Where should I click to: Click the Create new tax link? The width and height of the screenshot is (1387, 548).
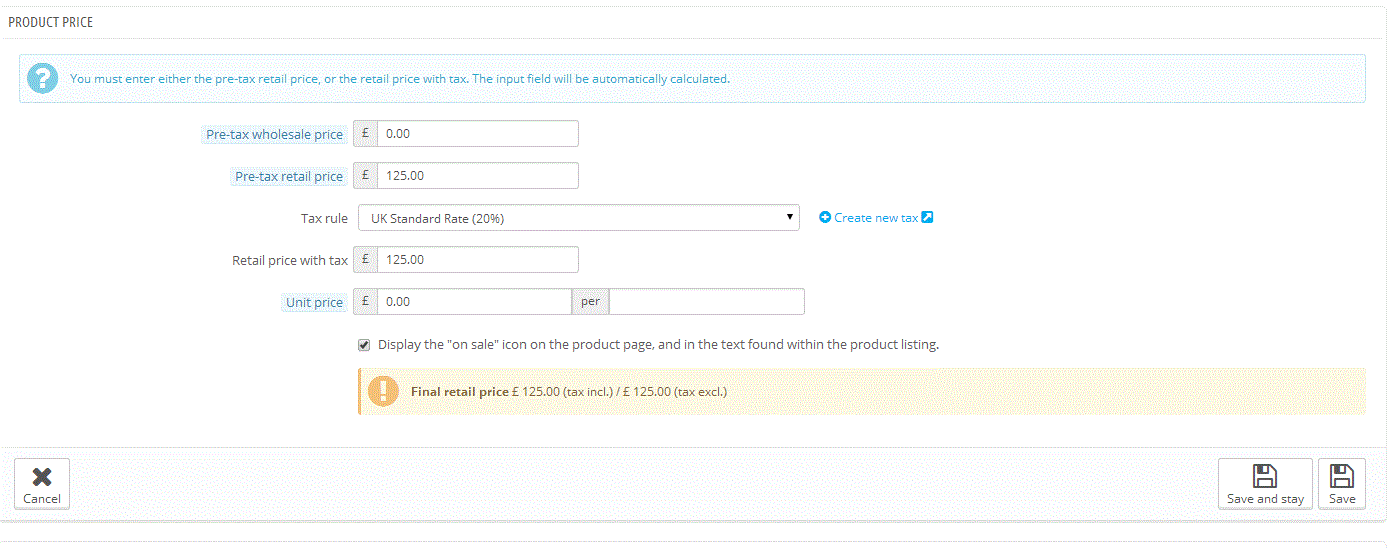(x=875, y=217)
